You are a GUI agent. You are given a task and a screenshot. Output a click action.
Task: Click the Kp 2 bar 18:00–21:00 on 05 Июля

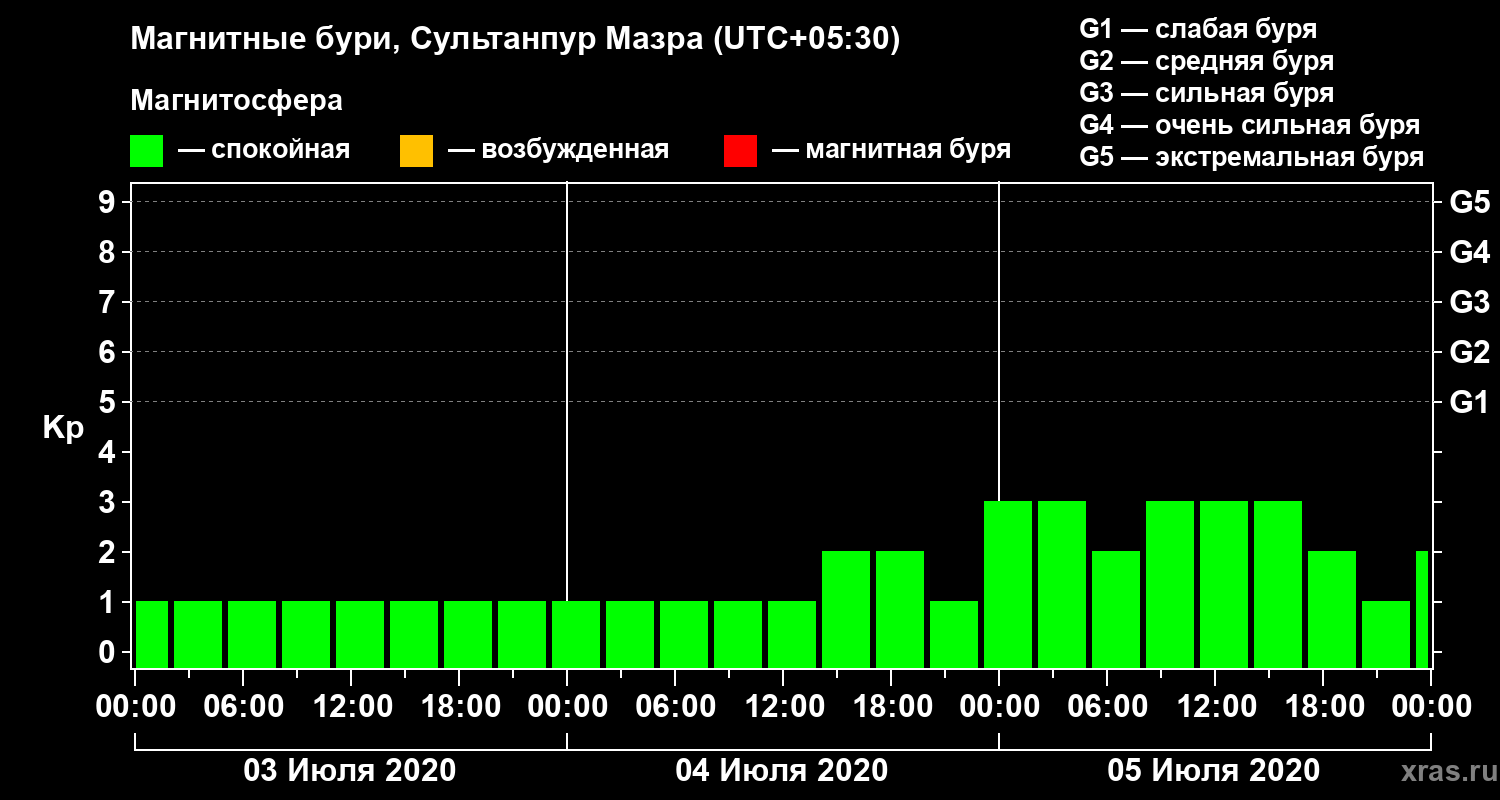[x=1332, y=609]
